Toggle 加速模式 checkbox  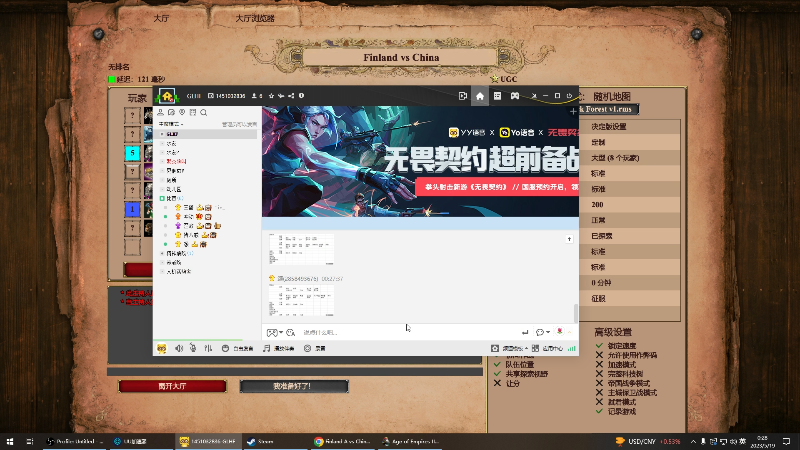(x=599, y=364)
